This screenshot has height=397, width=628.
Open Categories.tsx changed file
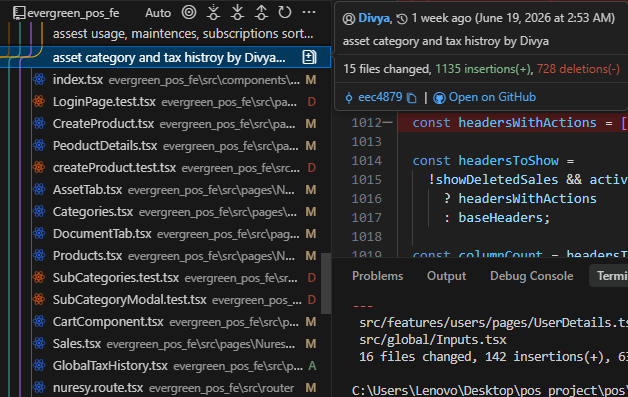(x=176, y=212)
